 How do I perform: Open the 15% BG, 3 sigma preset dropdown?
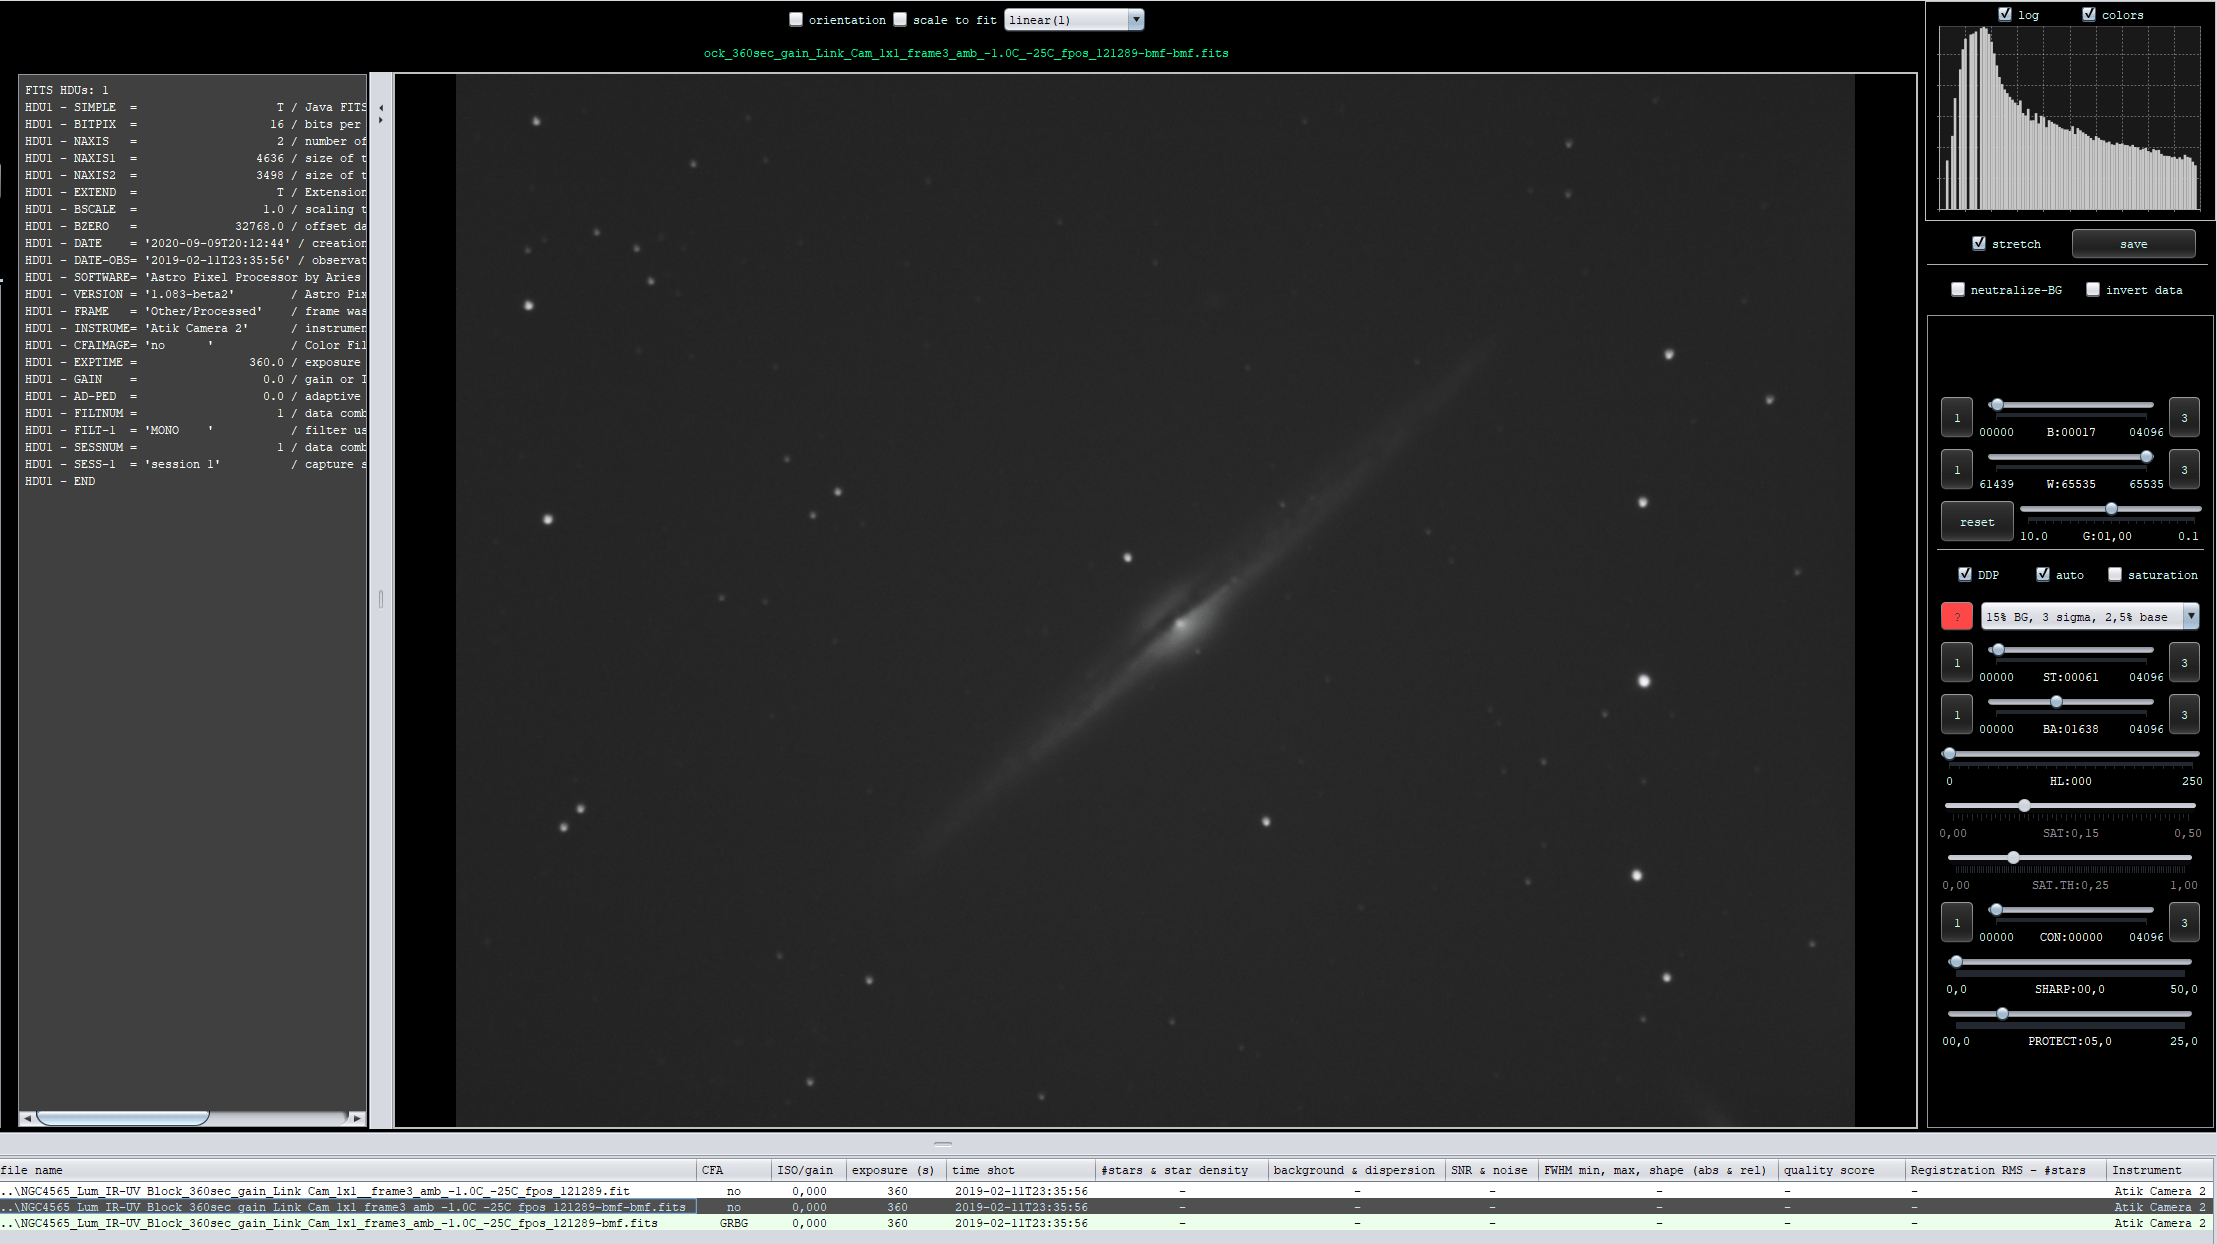click(2190, 617)
